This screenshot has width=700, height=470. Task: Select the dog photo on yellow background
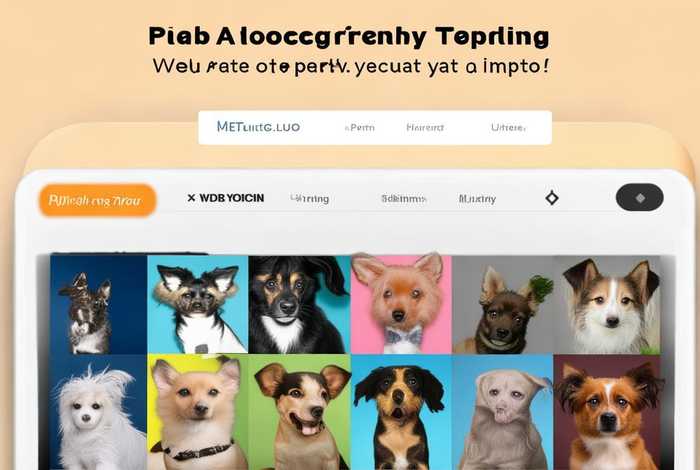click(198, 412)
